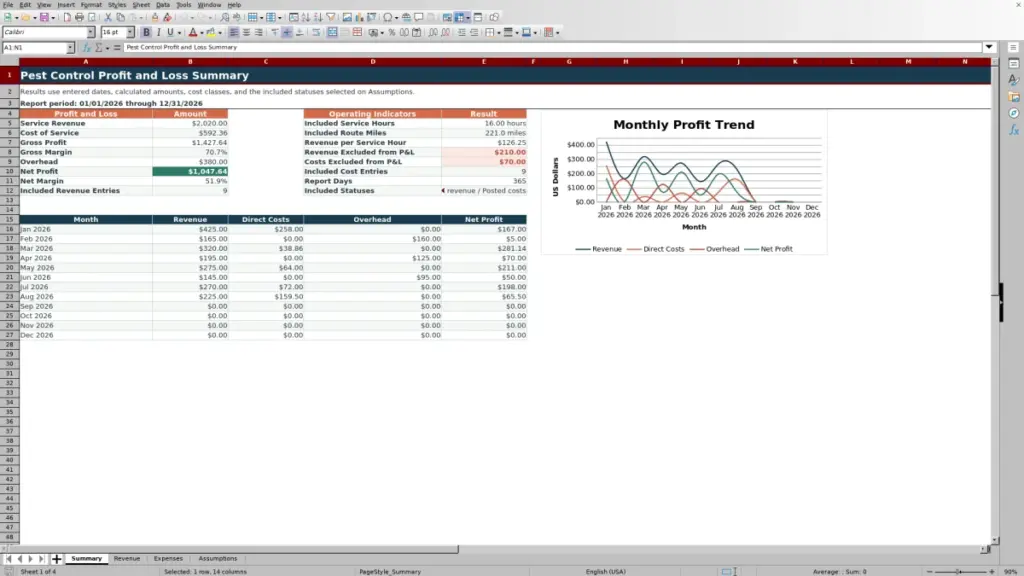Switch to the Expenses sheet tab
The height and width of the screenshot is (576, 1024).
pyautogui.click(x=168, y=559)
